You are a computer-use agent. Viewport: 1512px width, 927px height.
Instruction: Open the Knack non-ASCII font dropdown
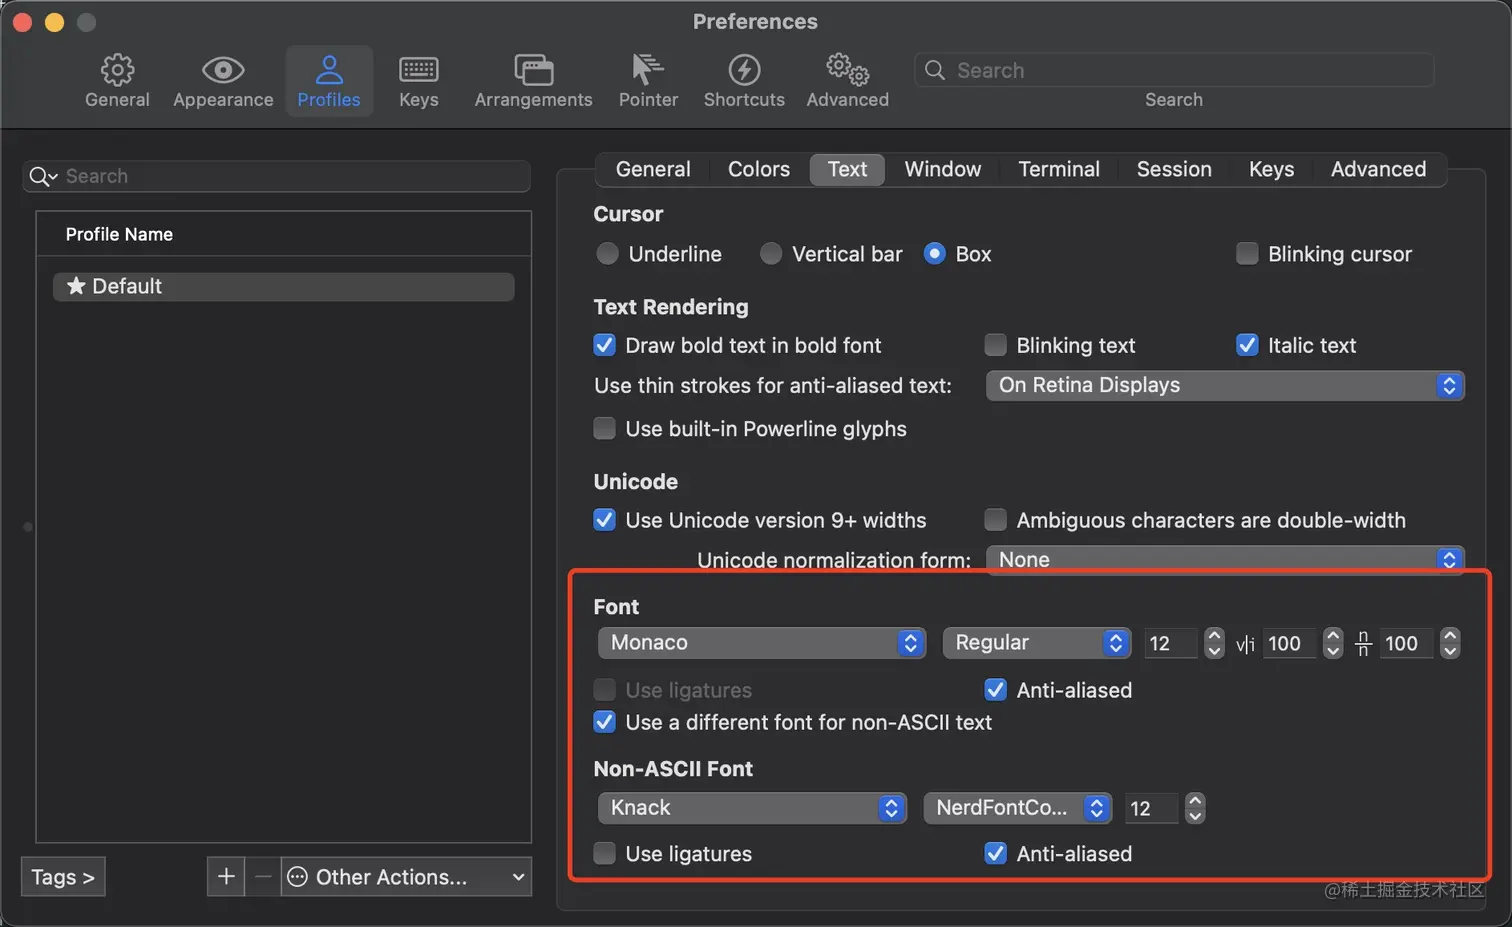coord(752,808)
